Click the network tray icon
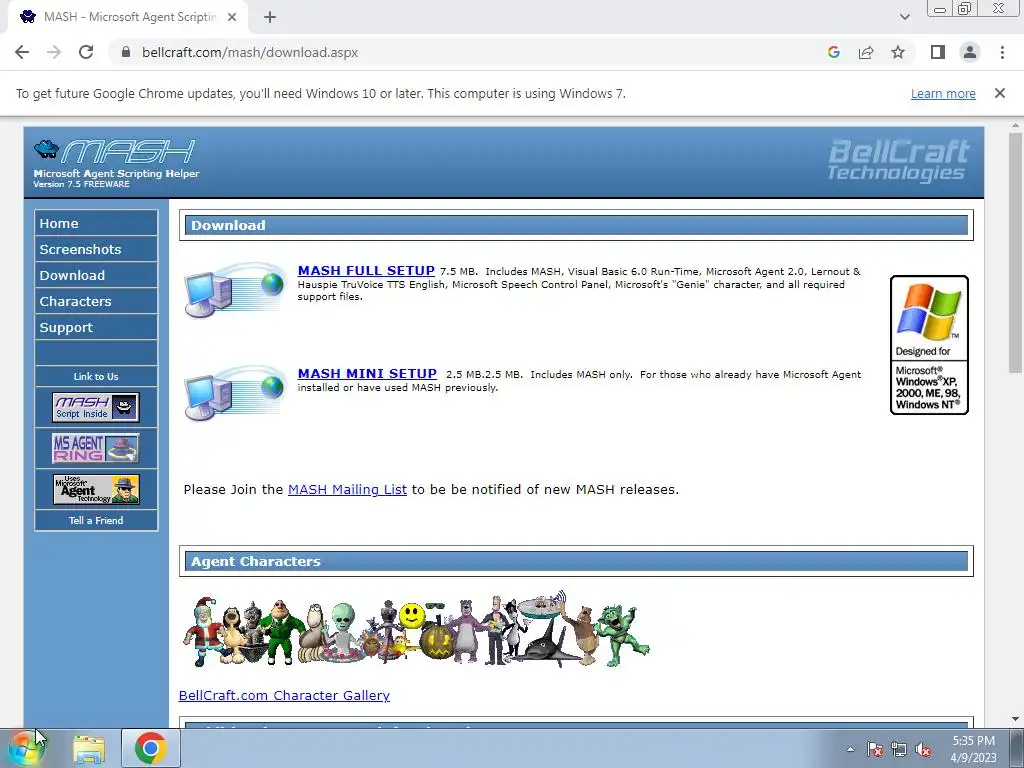1024x768 pixels. (899, 750)
